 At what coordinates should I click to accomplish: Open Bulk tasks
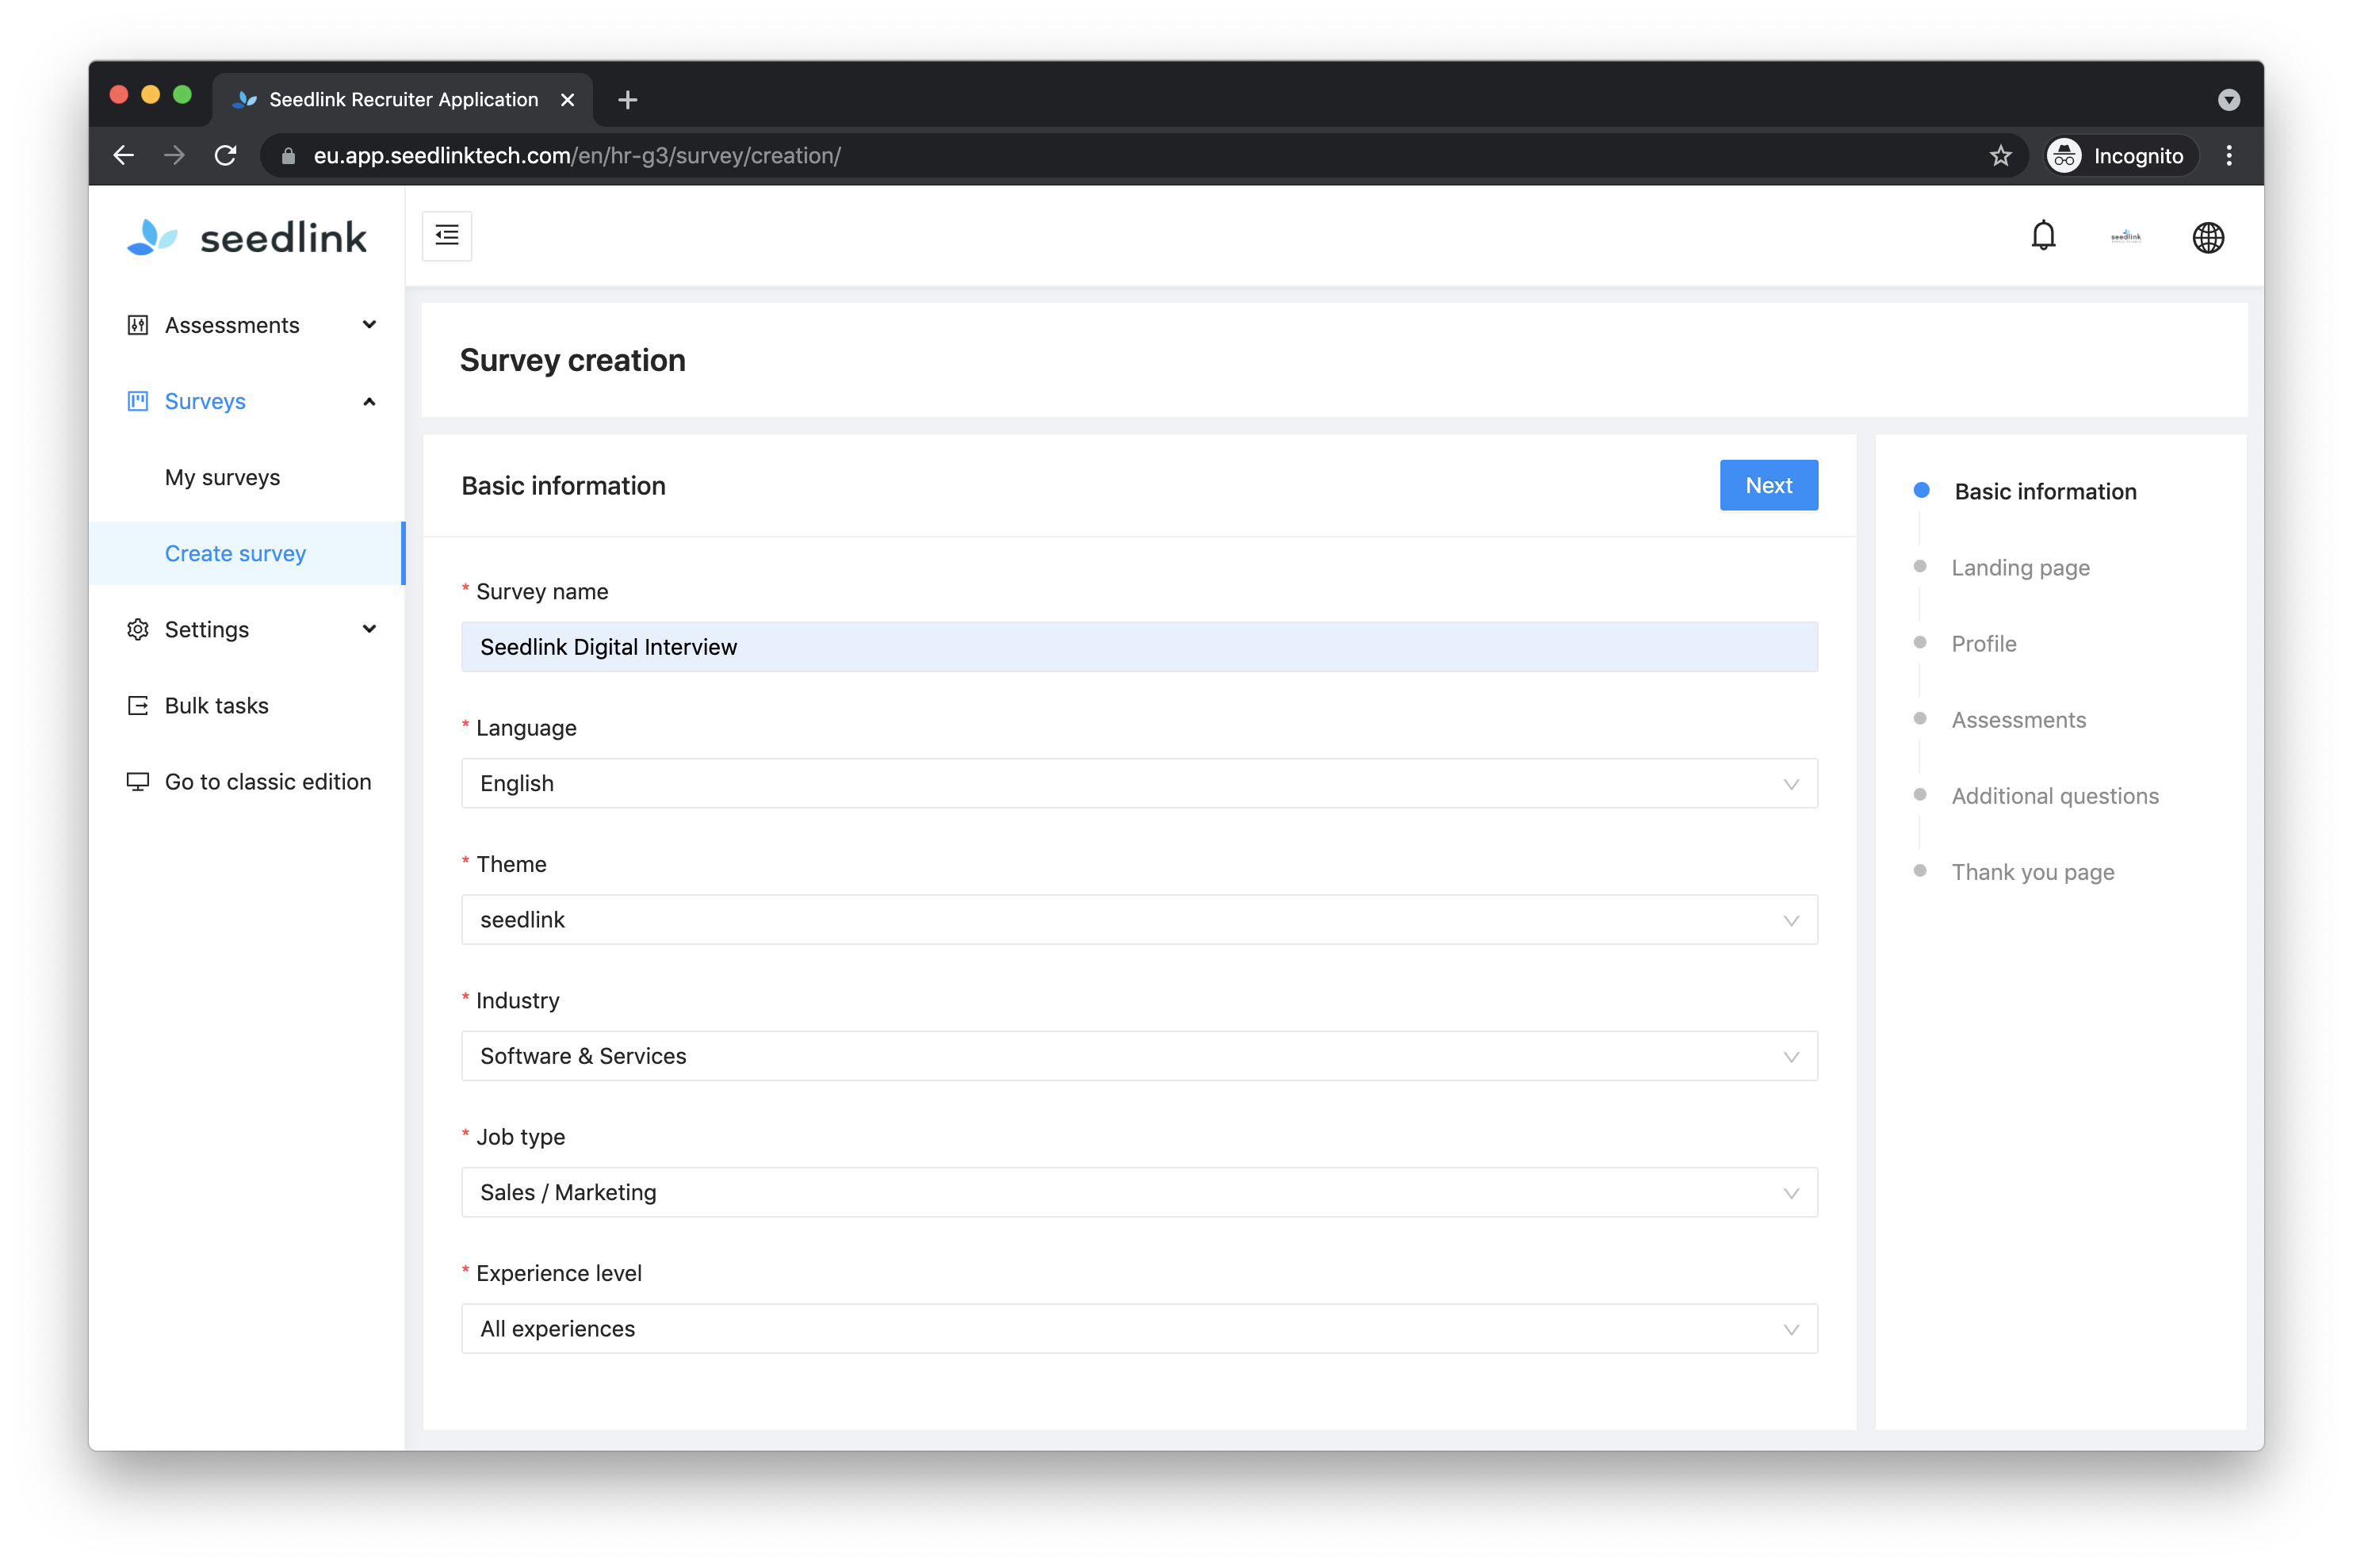point(216,705)
